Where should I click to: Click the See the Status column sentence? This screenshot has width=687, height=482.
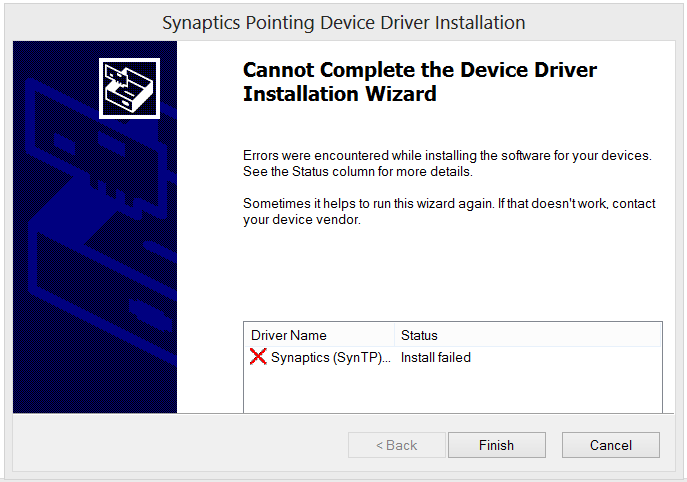click(x=358, y=171)
